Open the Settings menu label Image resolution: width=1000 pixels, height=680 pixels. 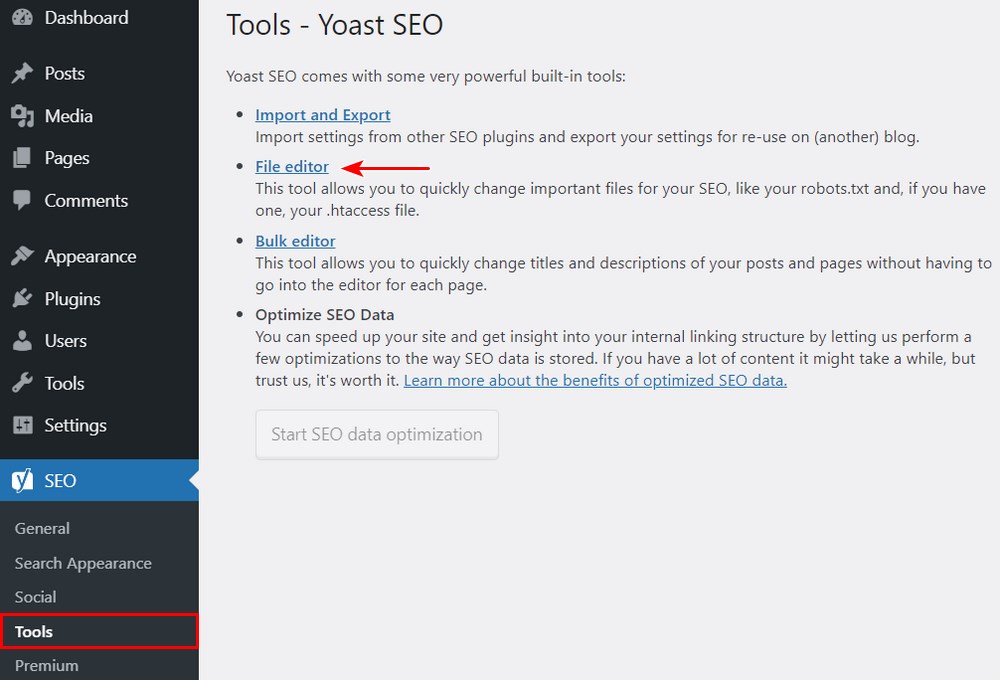75,425
